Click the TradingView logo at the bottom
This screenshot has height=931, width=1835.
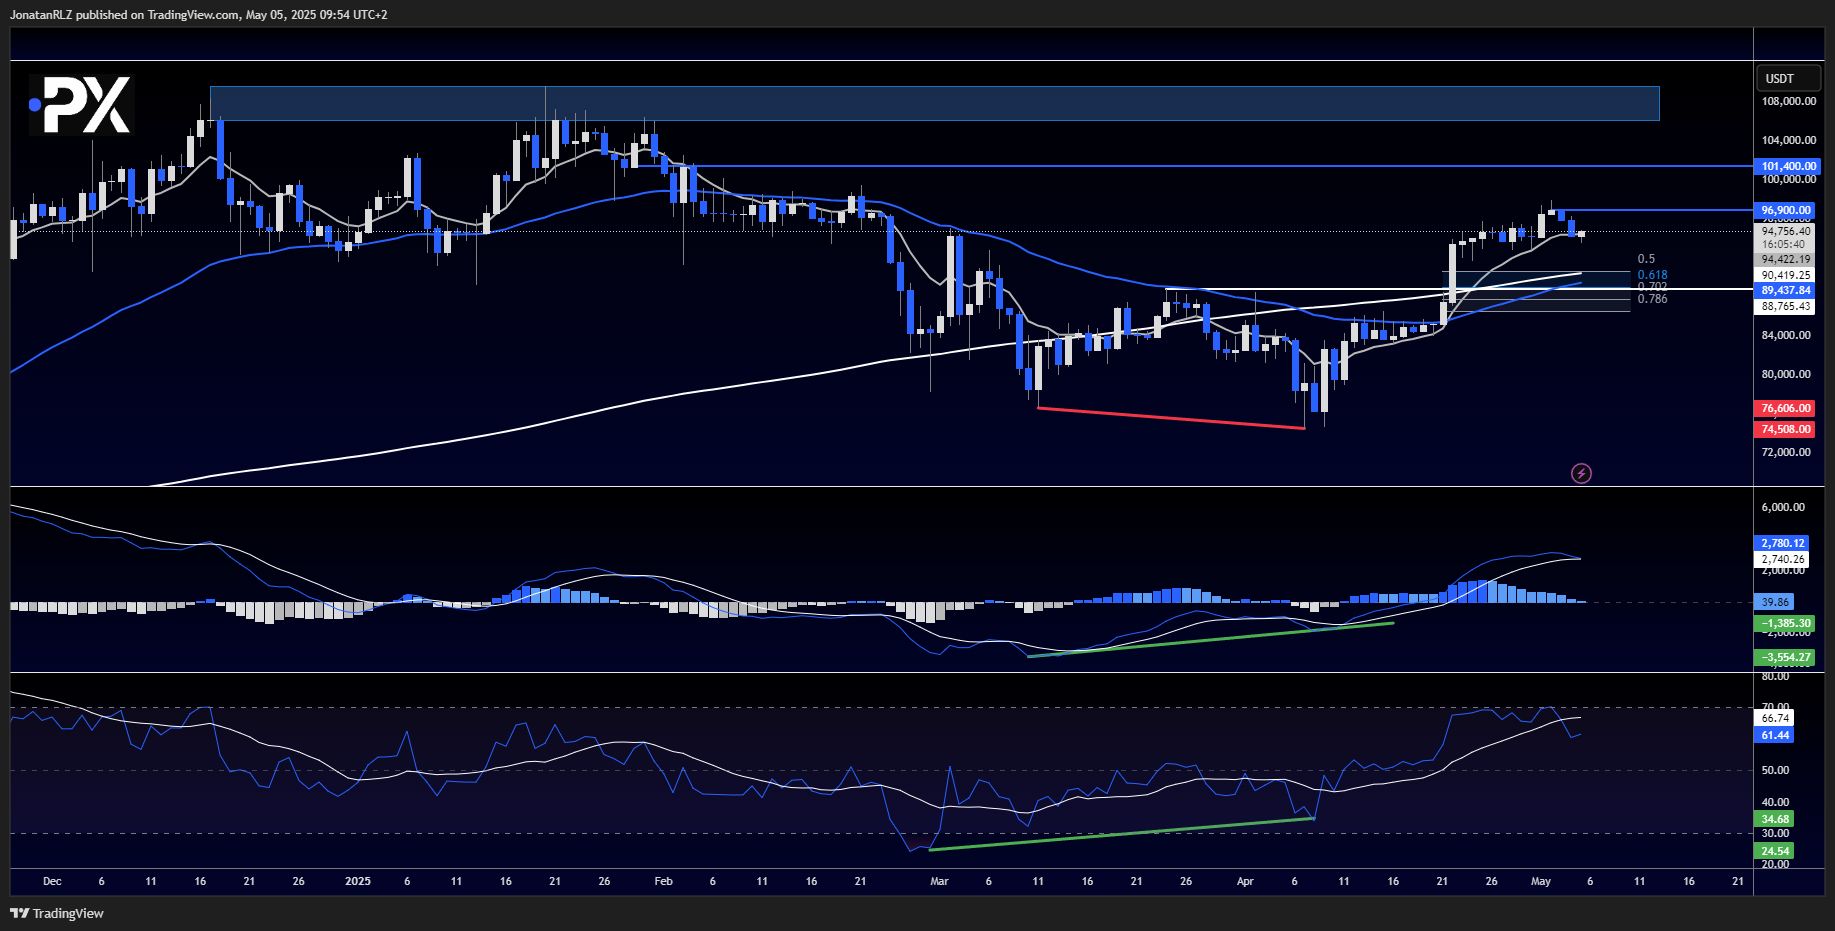click(57, 913)
